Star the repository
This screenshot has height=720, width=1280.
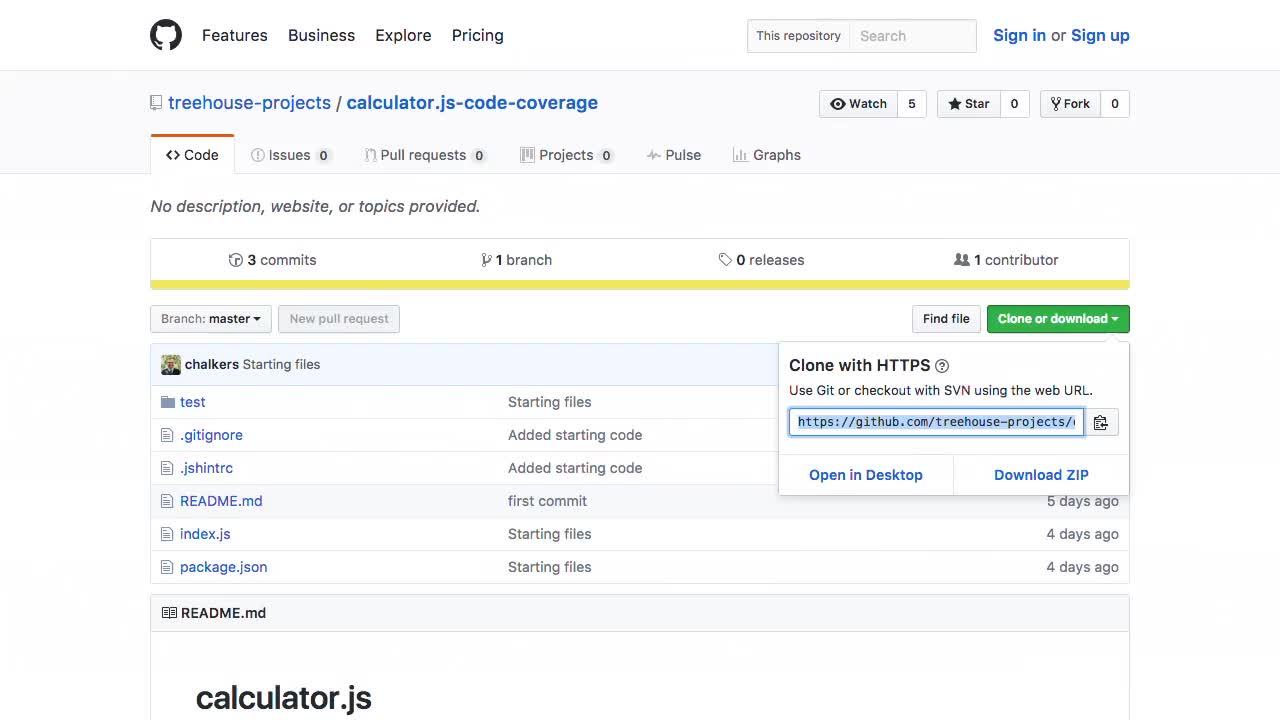point(968,103)
